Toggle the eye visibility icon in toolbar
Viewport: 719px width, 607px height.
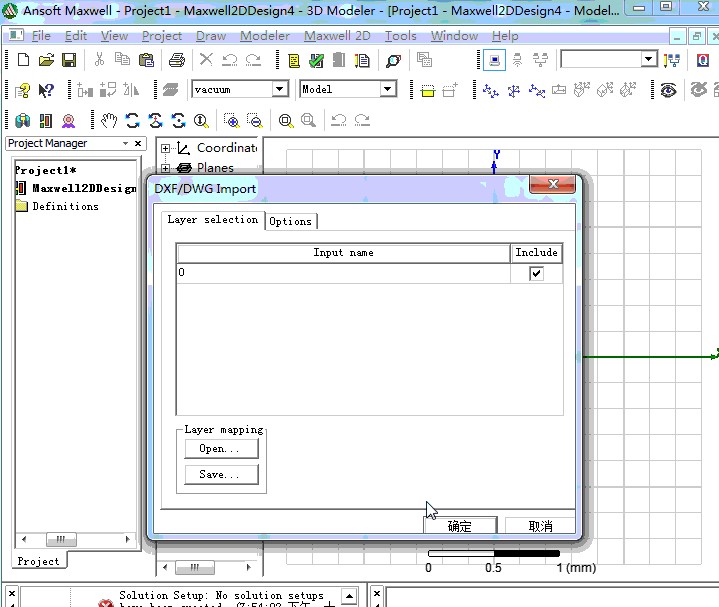pyautogui.click(x=669, y=90)
